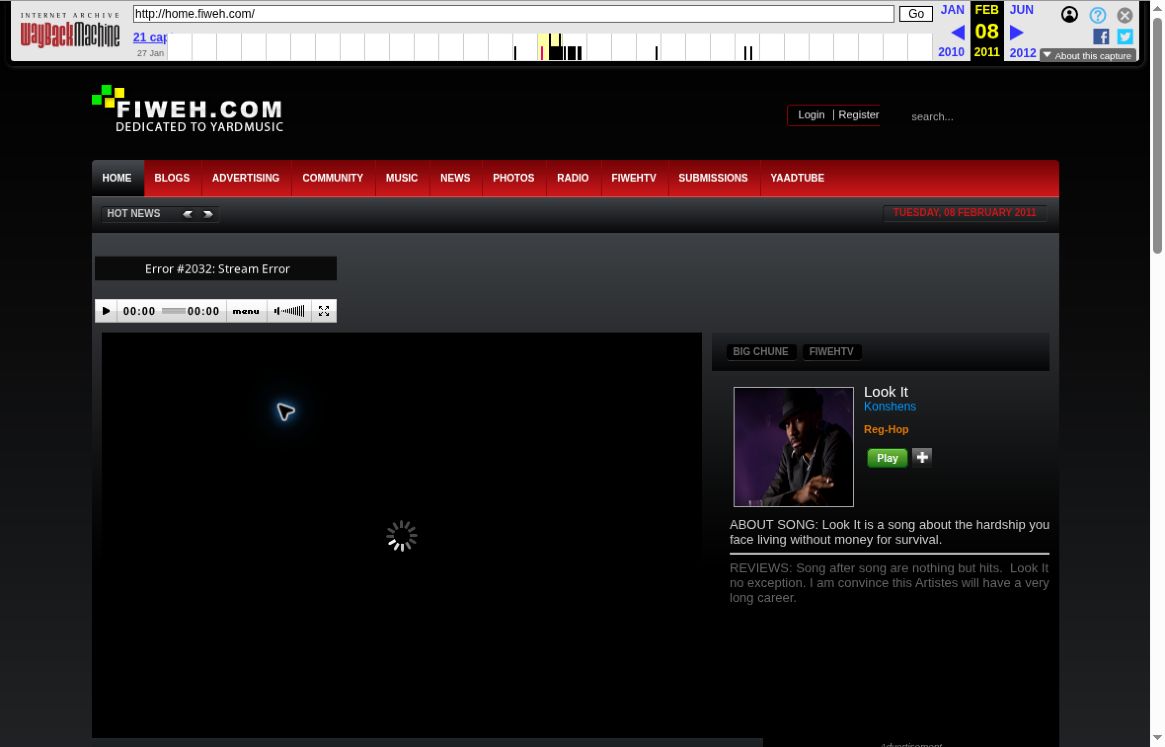Open the Register link

click(859, 114)
